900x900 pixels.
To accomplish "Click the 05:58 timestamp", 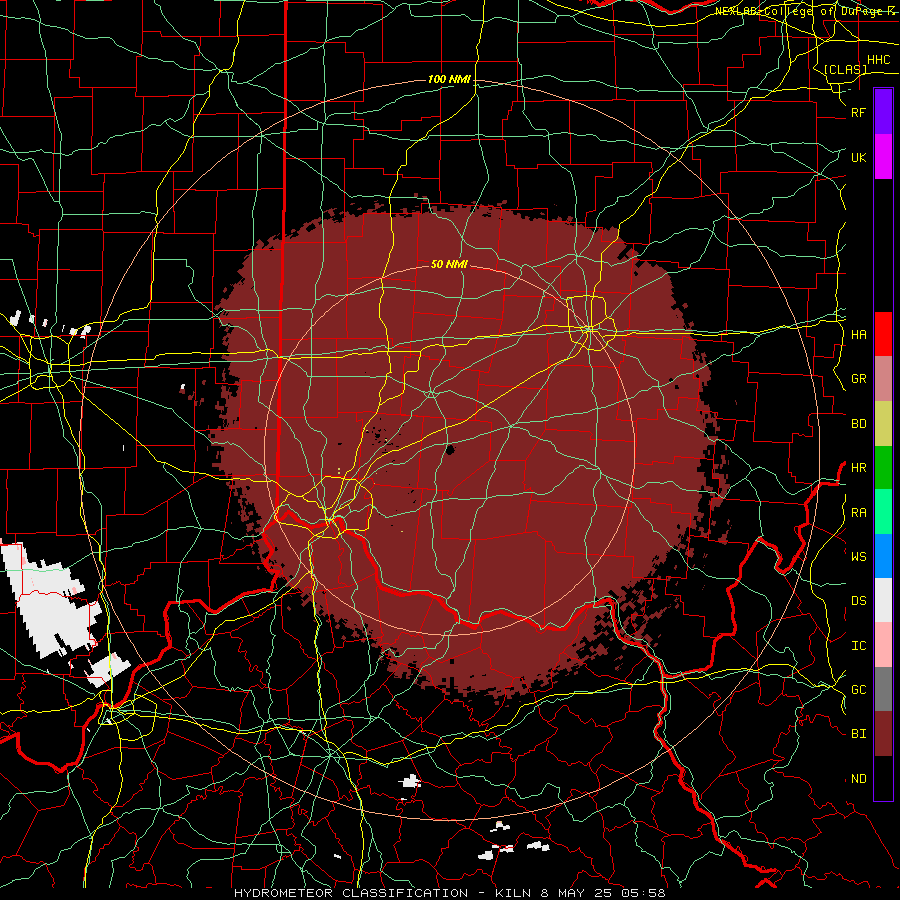I will pos(643,893).
